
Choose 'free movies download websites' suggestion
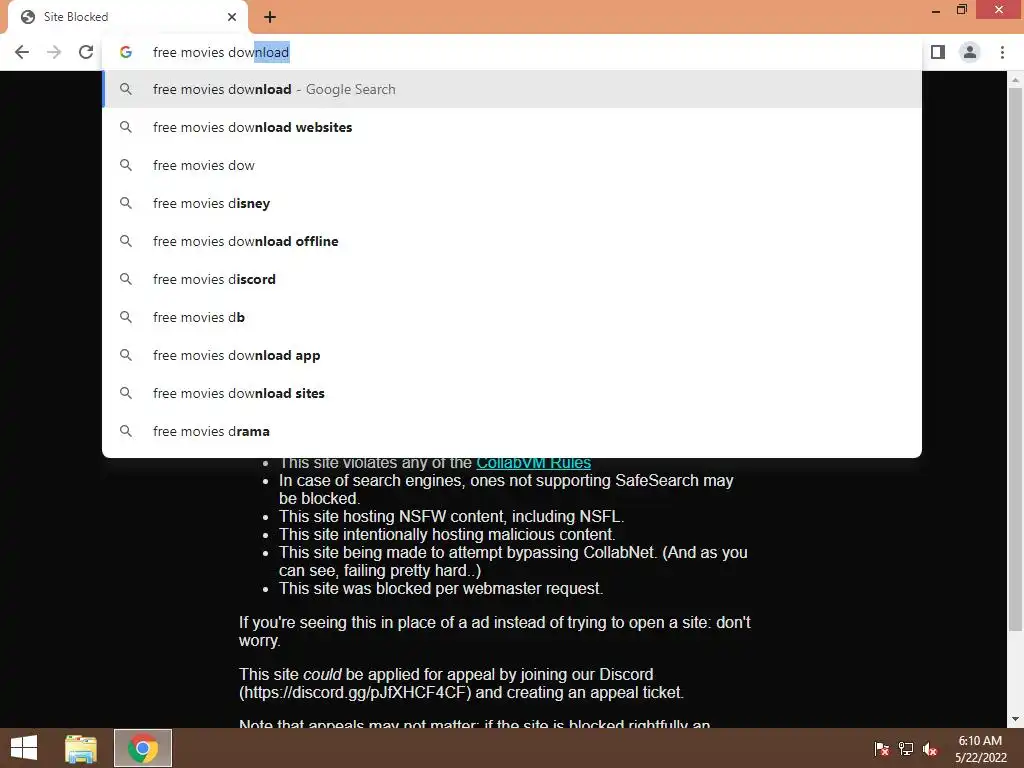point(512,127)
